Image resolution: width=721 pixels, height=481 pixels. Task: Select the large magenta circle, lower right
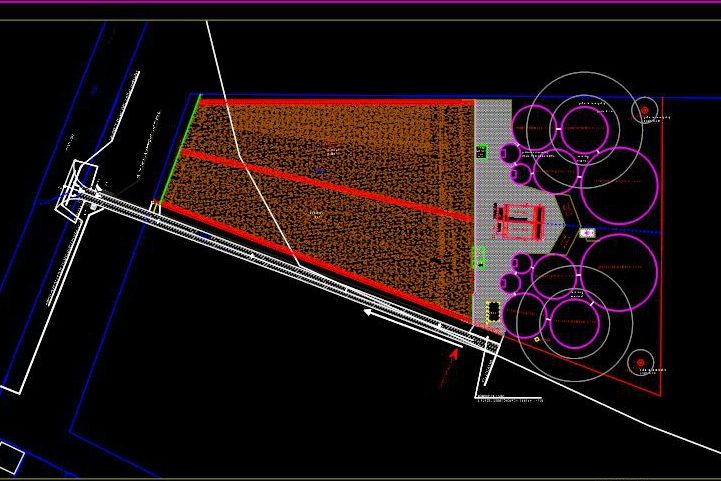pyautogui.click(x=619, y=270)
